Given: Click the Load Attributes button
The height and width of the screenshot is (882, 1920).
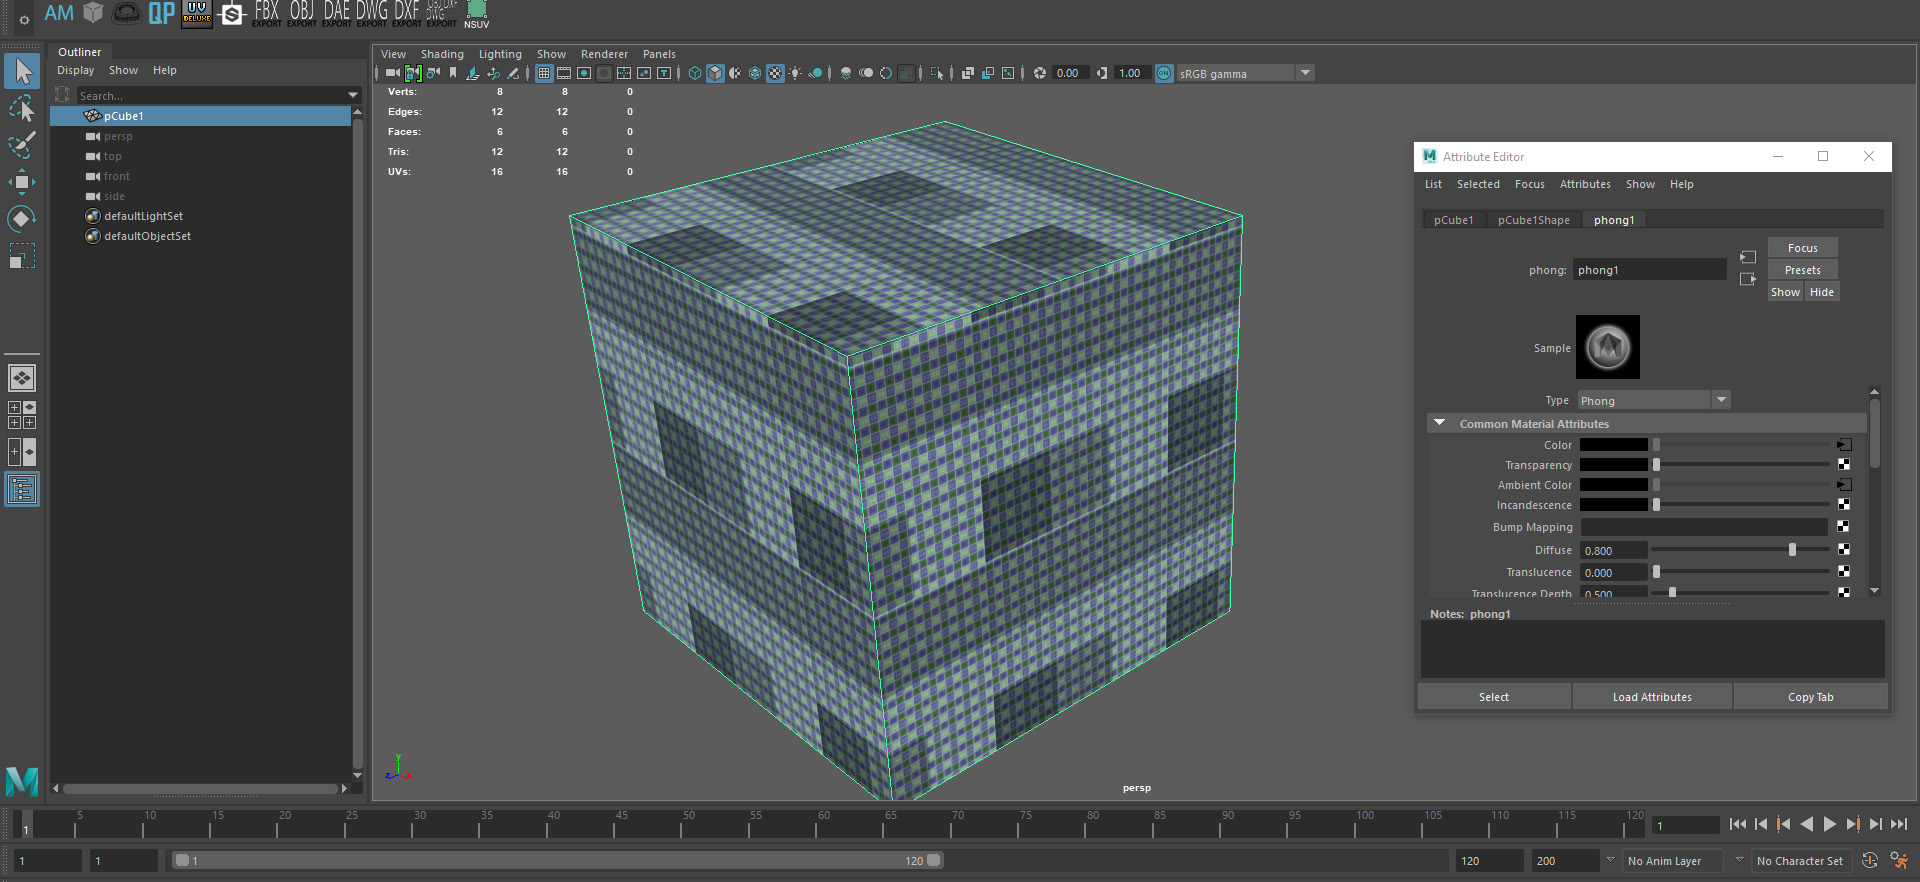Looking at the screenshot, I should 1651,697.
